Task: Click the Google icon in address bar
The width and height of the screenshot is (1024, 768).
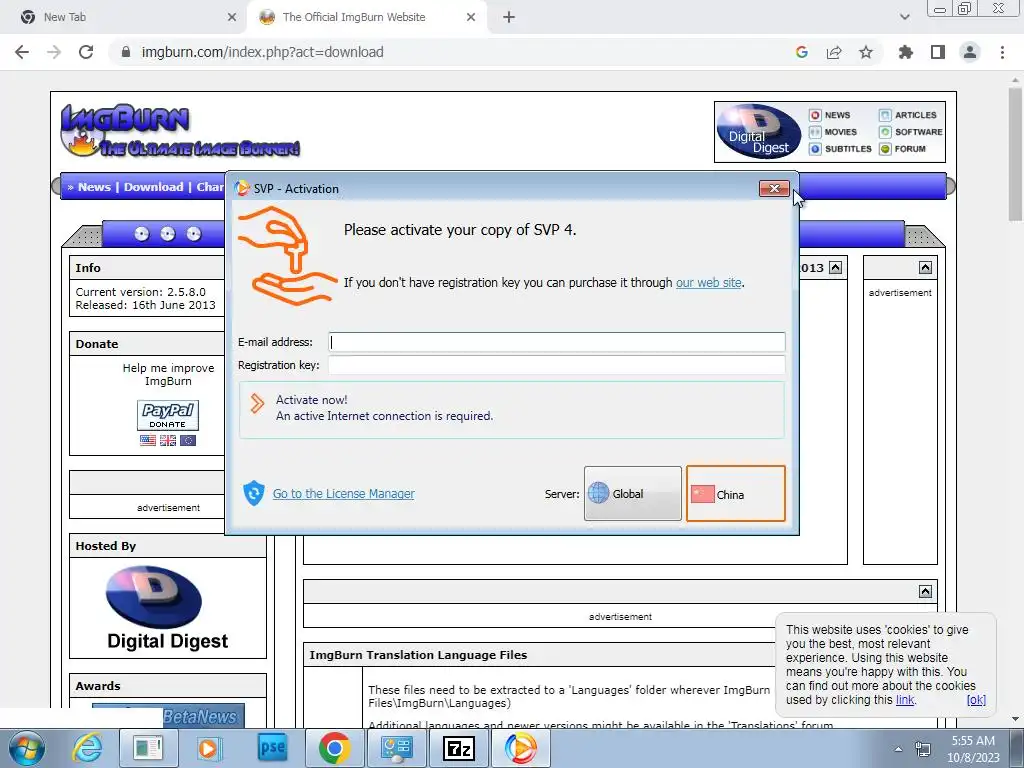Action: [802, 52]
